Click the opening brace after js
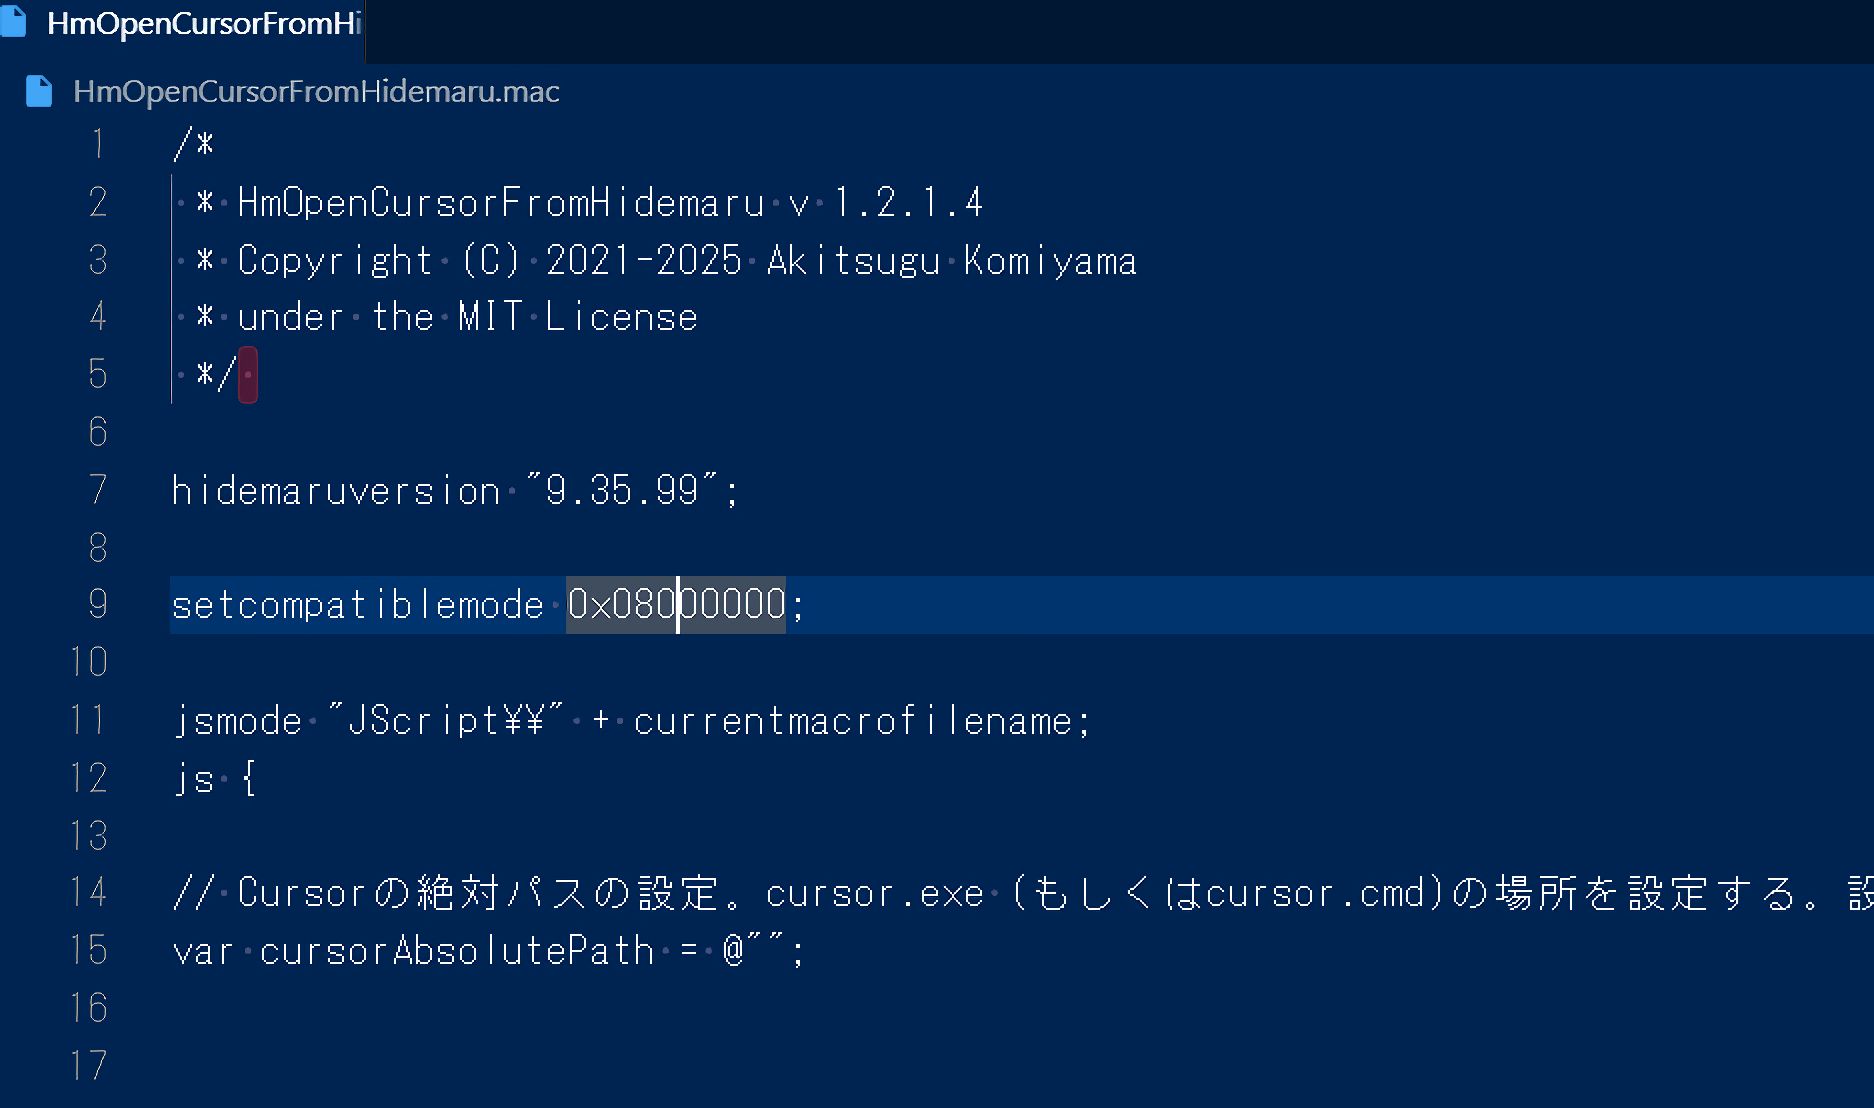Viewport: 1874px width, 1108px height. [249, 779]
